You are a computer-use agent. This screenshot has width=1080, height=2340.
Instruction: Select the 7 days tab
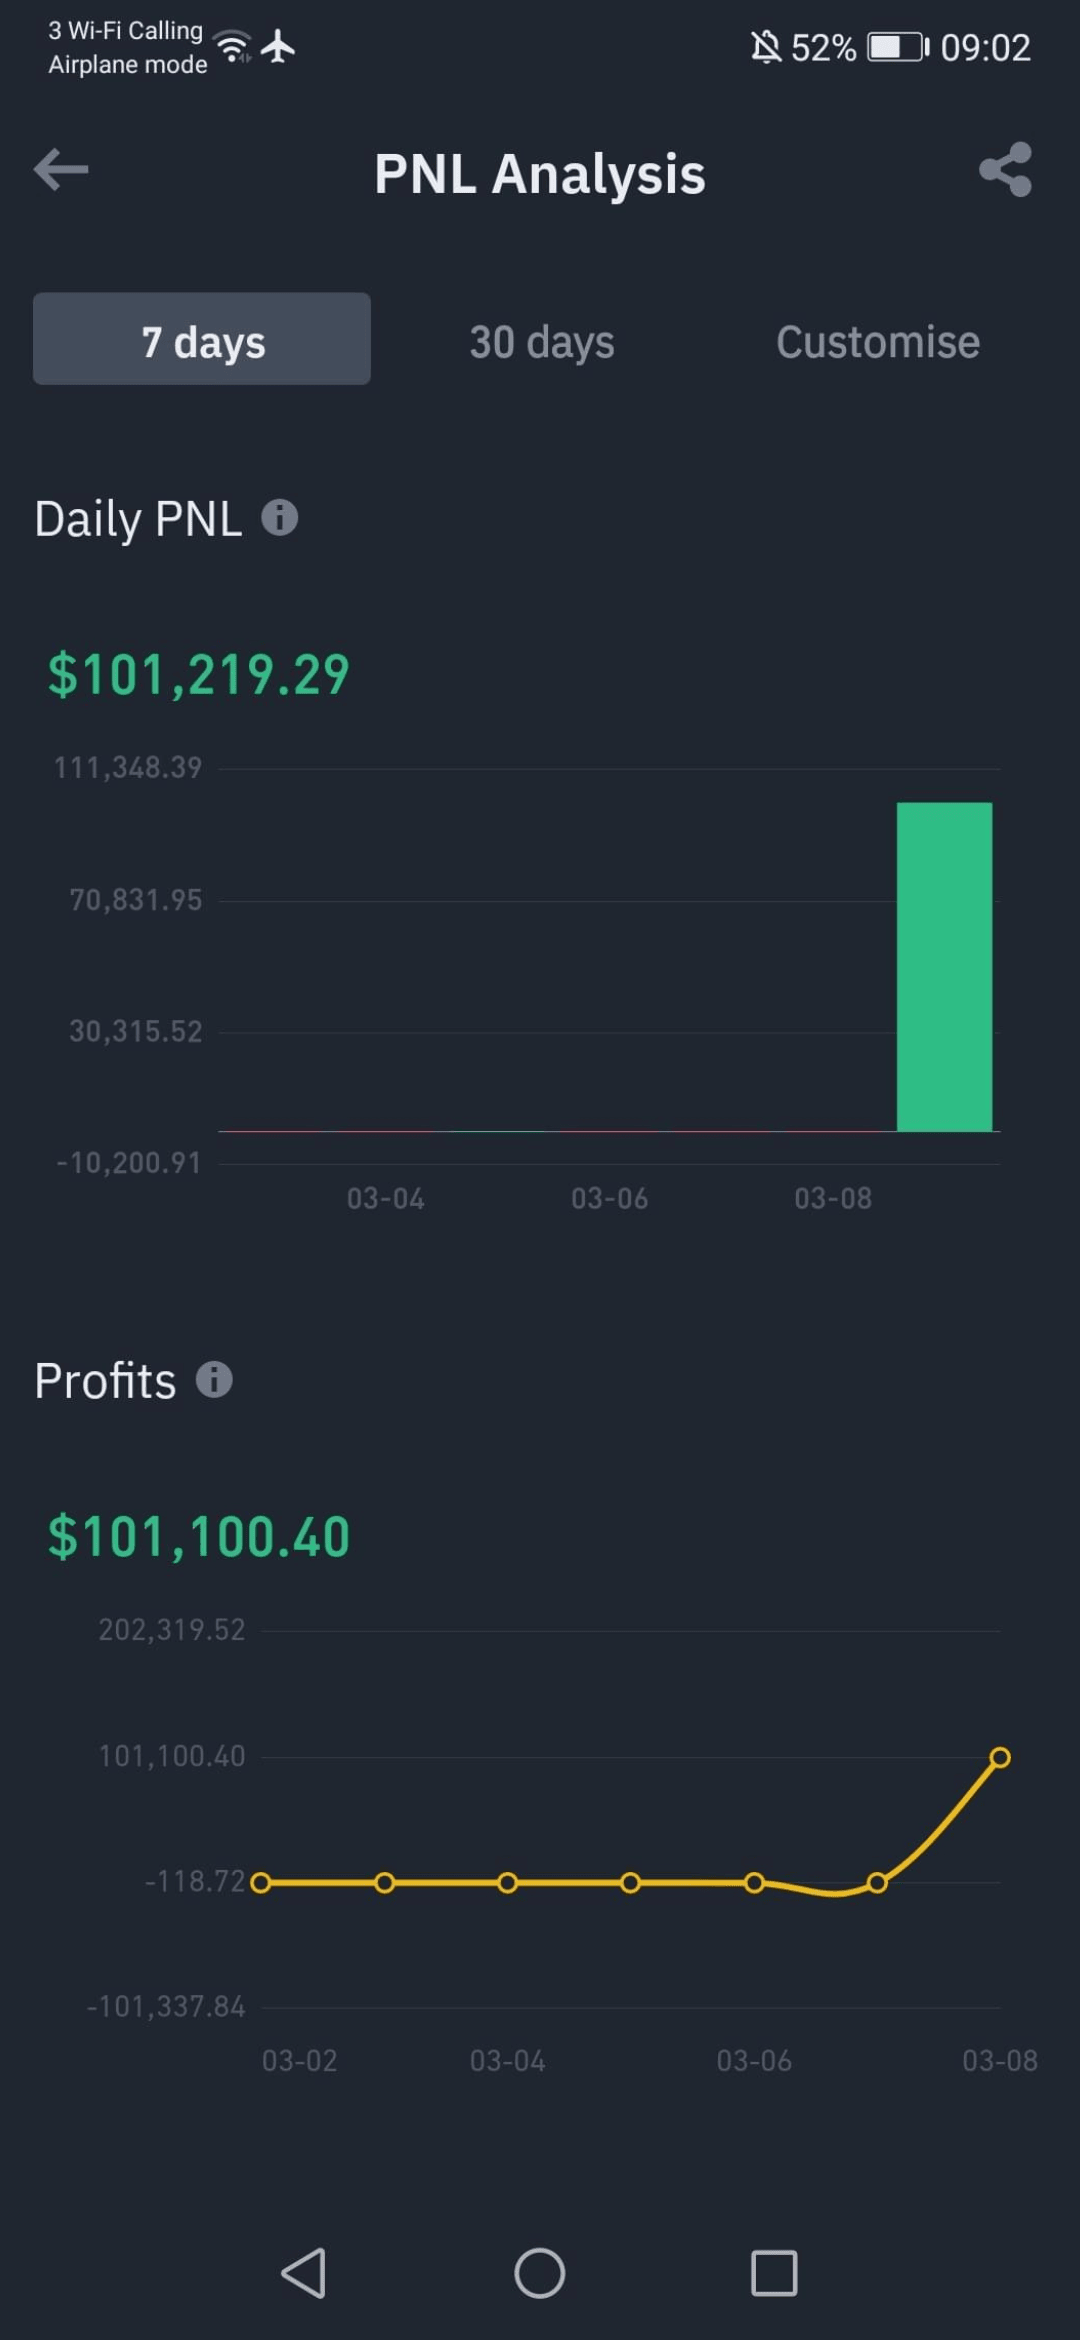pyautogui.click(x=202, y=340)
